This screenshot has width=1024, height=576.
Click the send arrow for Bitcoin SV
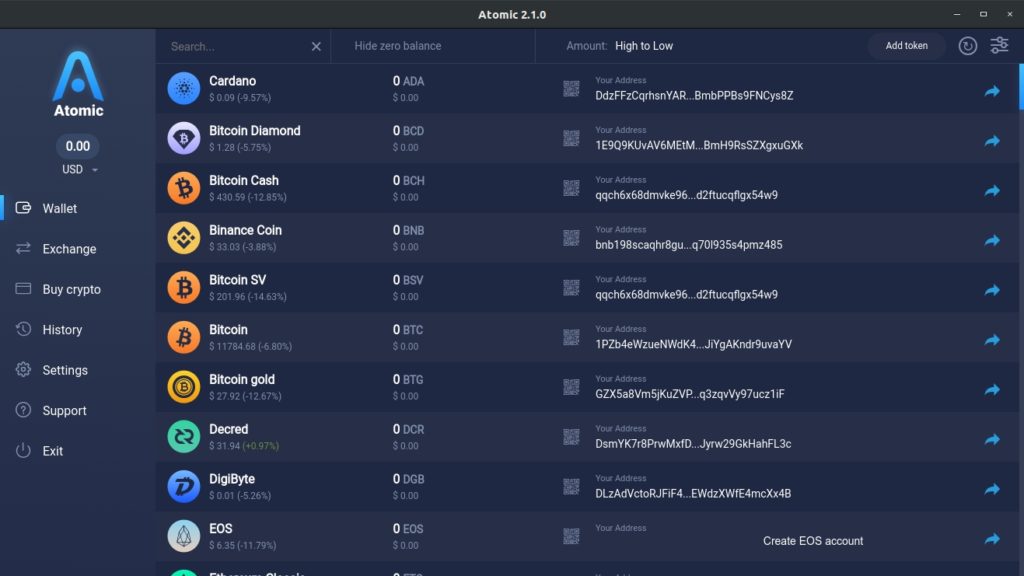tap(992, 290)
